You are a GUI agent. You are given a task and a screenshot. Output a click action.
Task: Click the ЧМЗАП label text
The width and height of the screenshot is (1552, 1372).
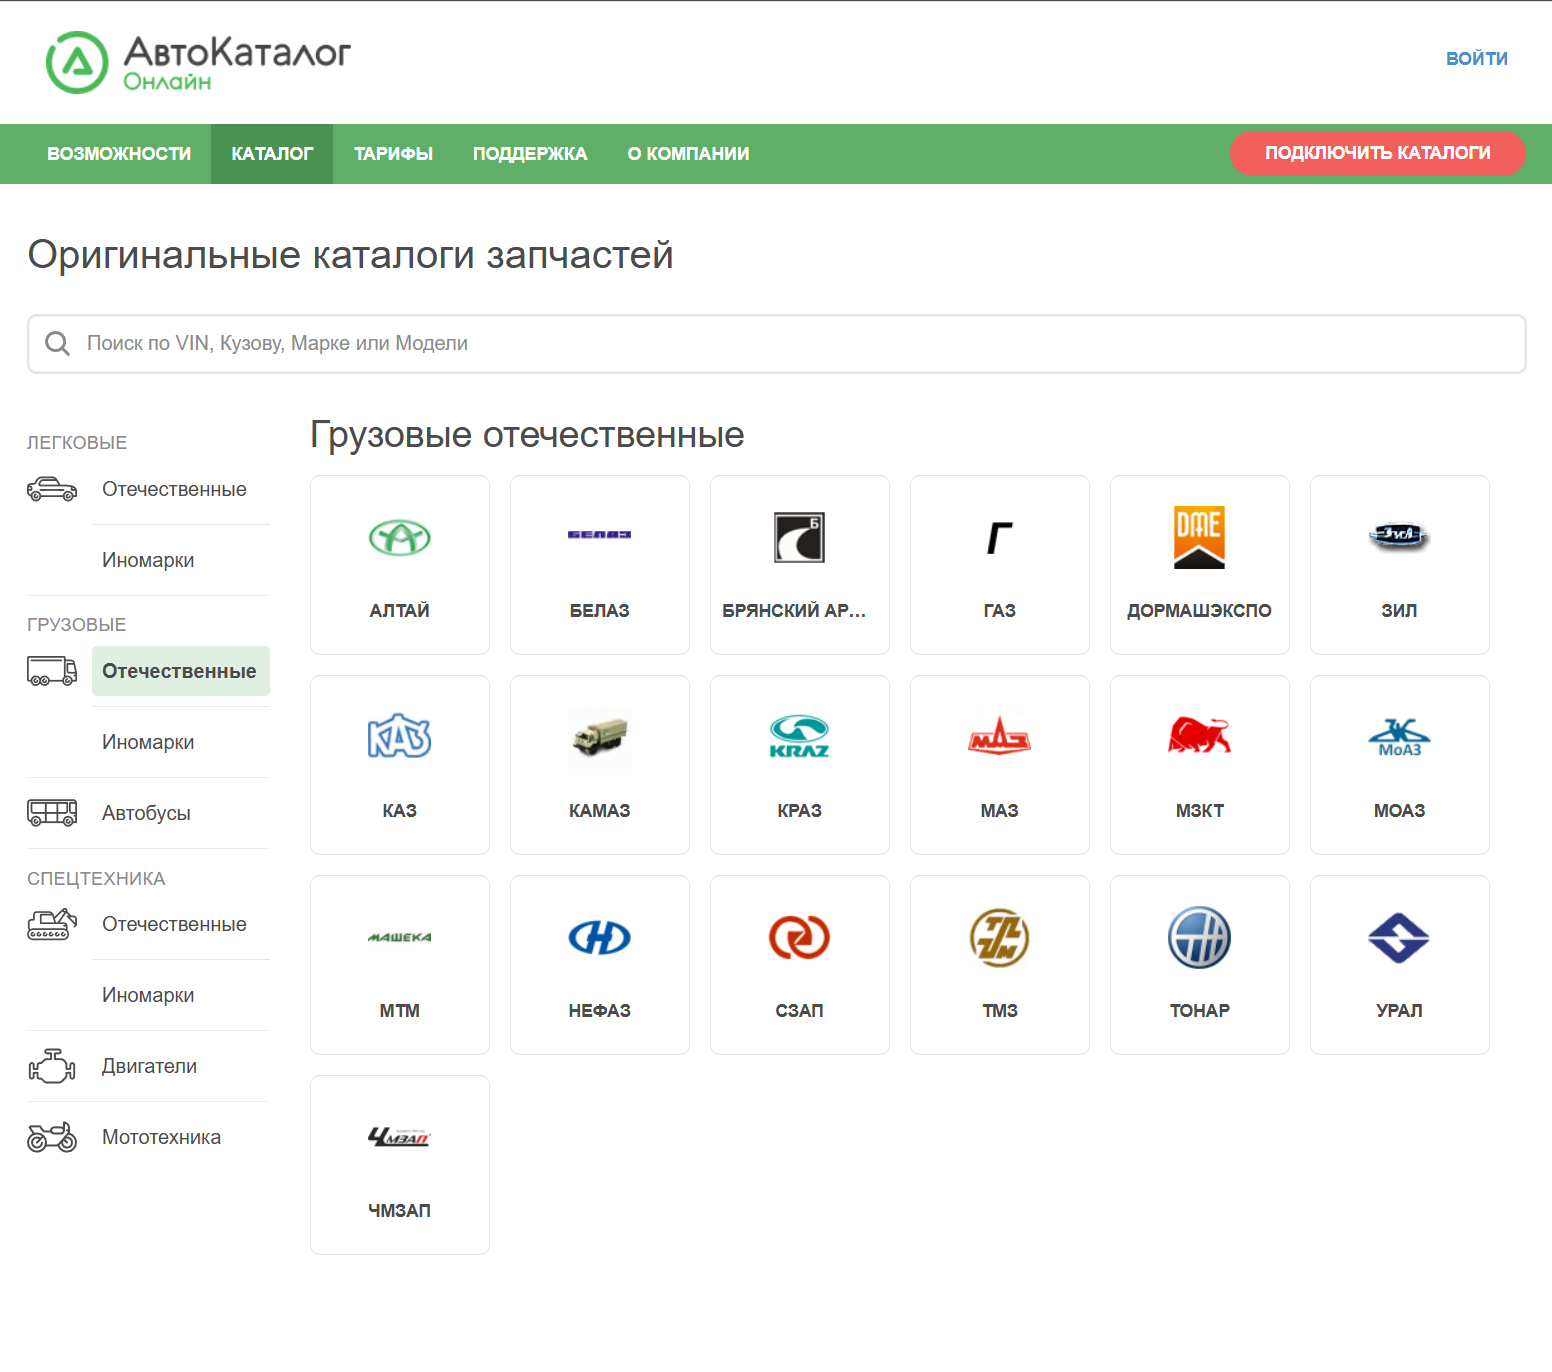coord(400,1211)
